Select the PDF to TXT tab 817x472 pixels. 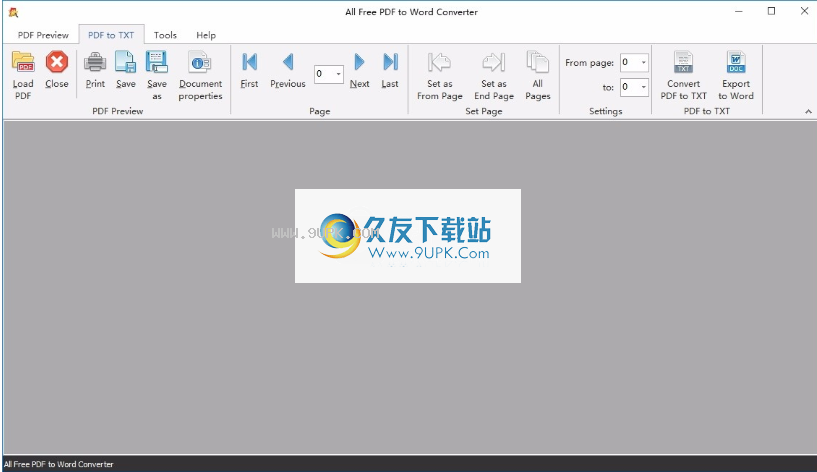[111, 35]
